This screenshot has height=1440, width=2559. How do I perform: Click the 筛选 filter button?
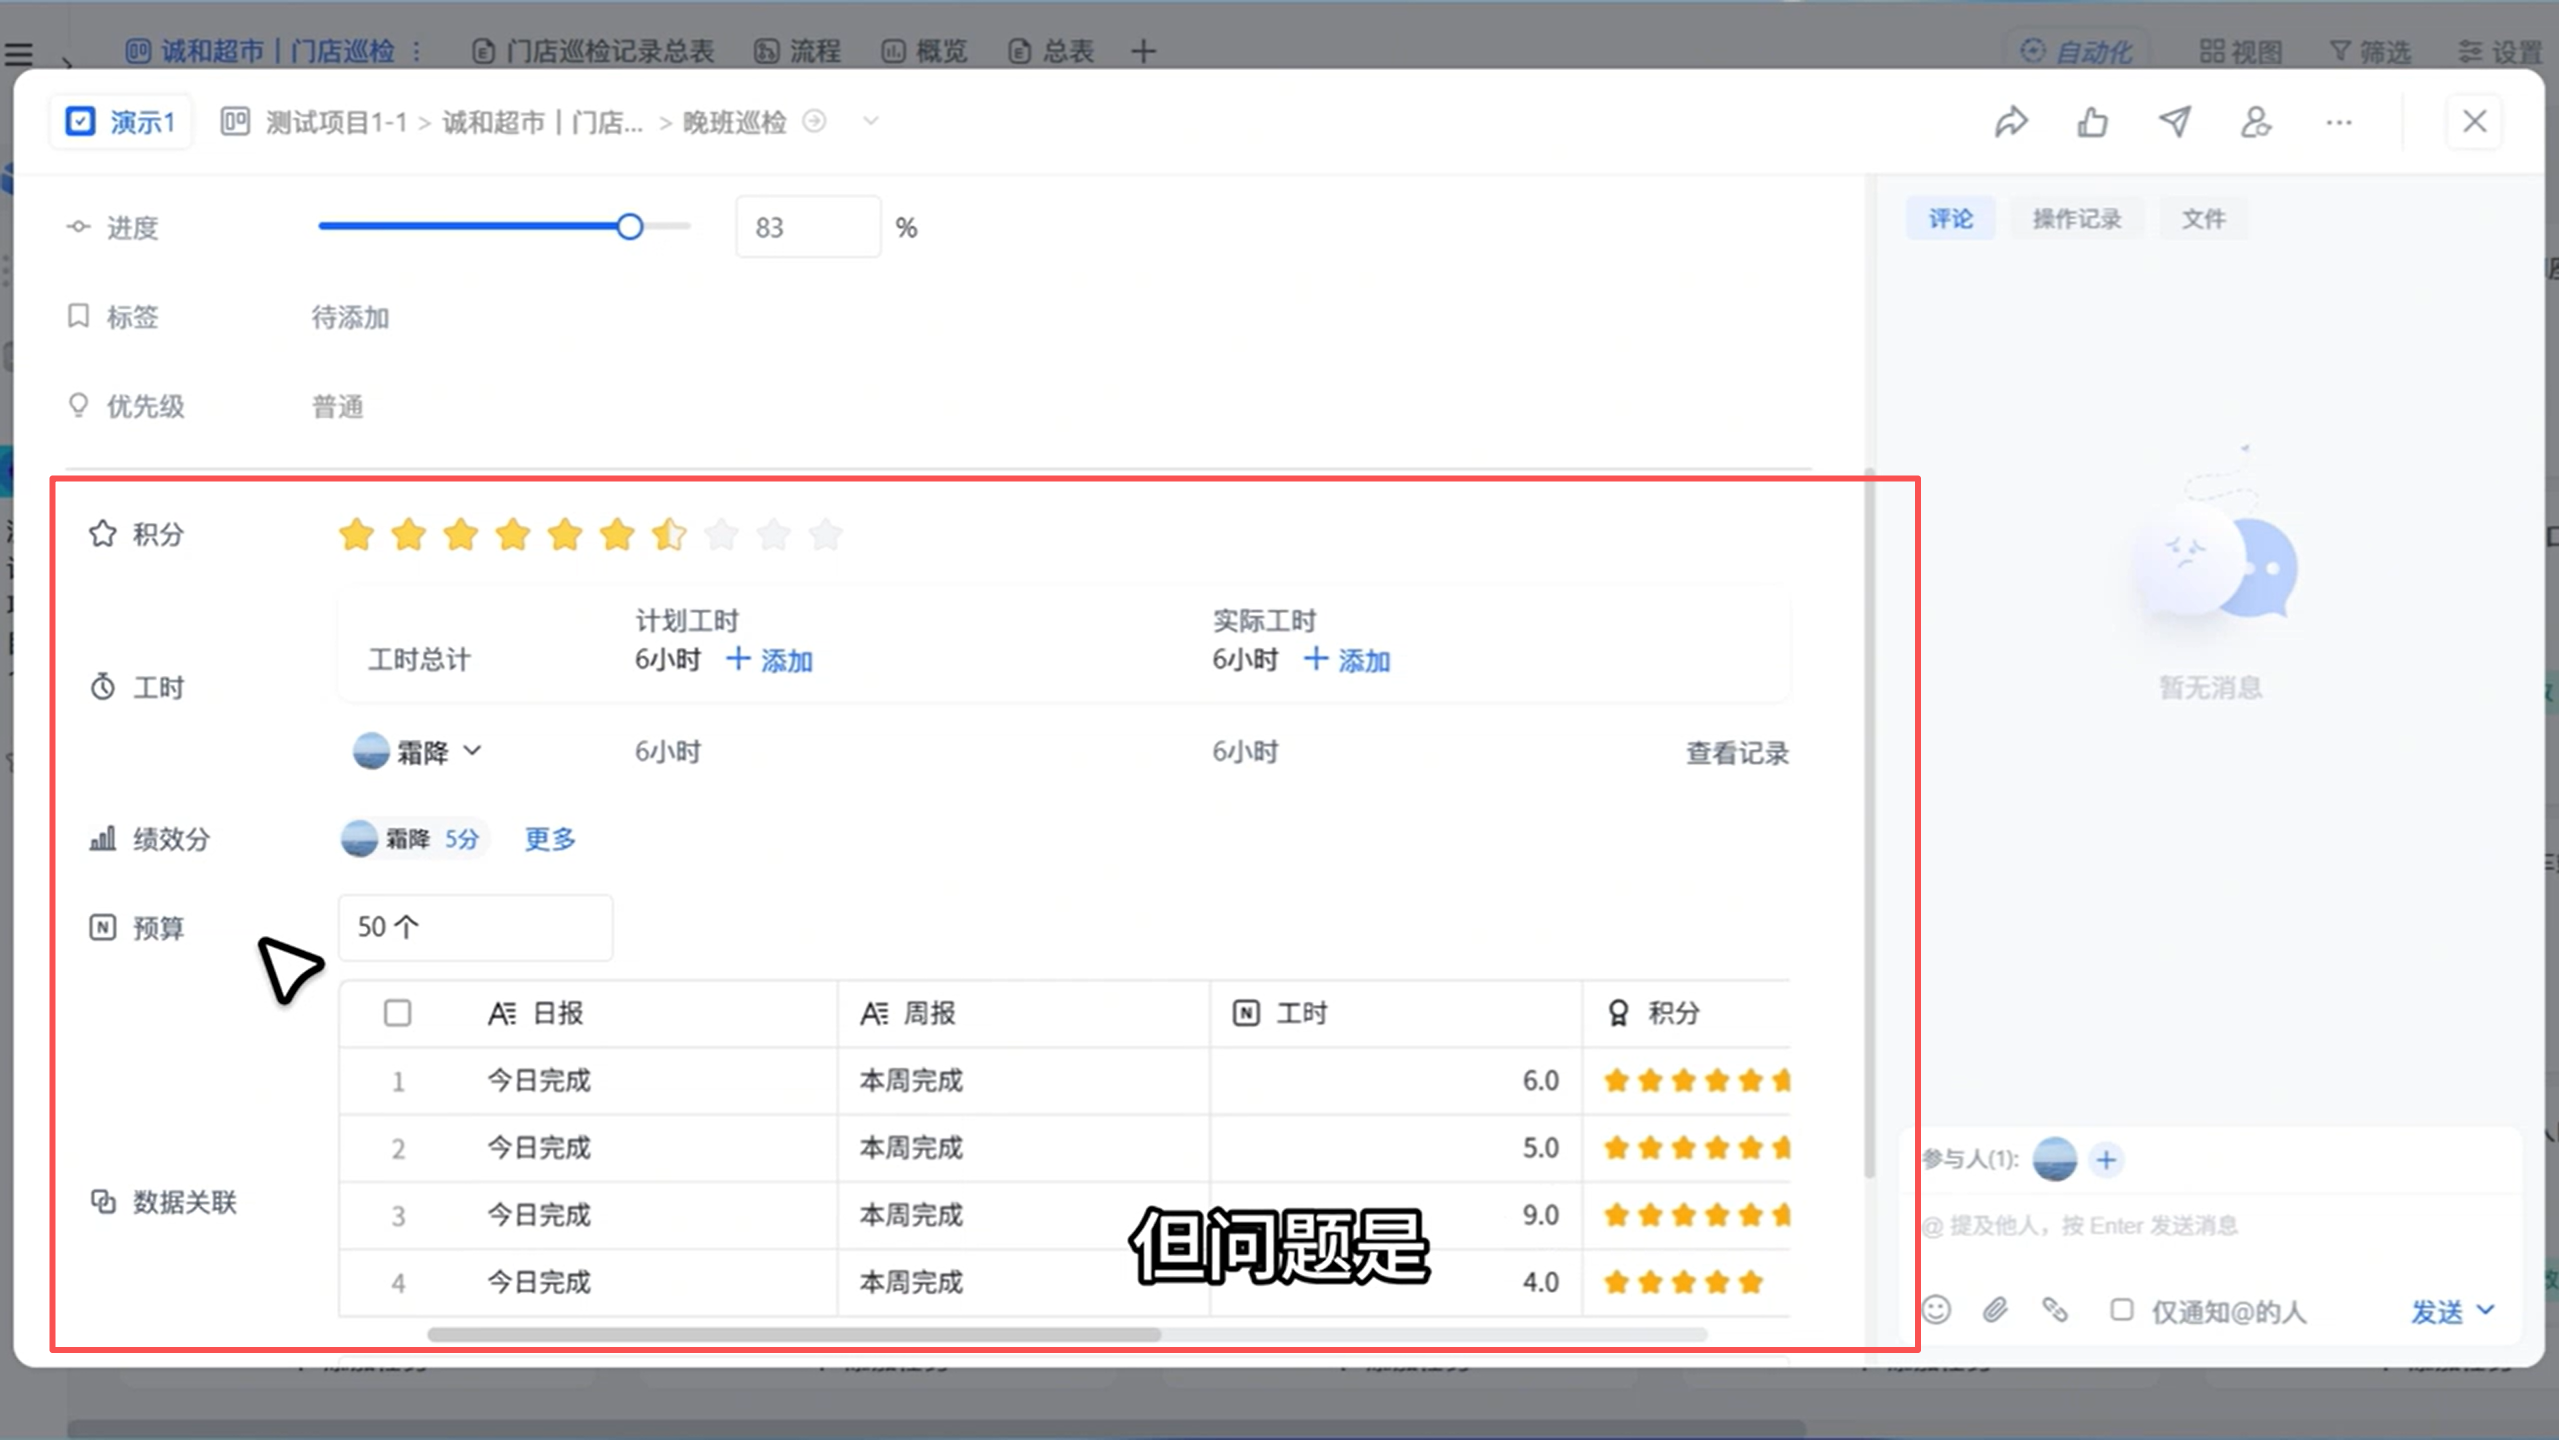pos(2370,51)
